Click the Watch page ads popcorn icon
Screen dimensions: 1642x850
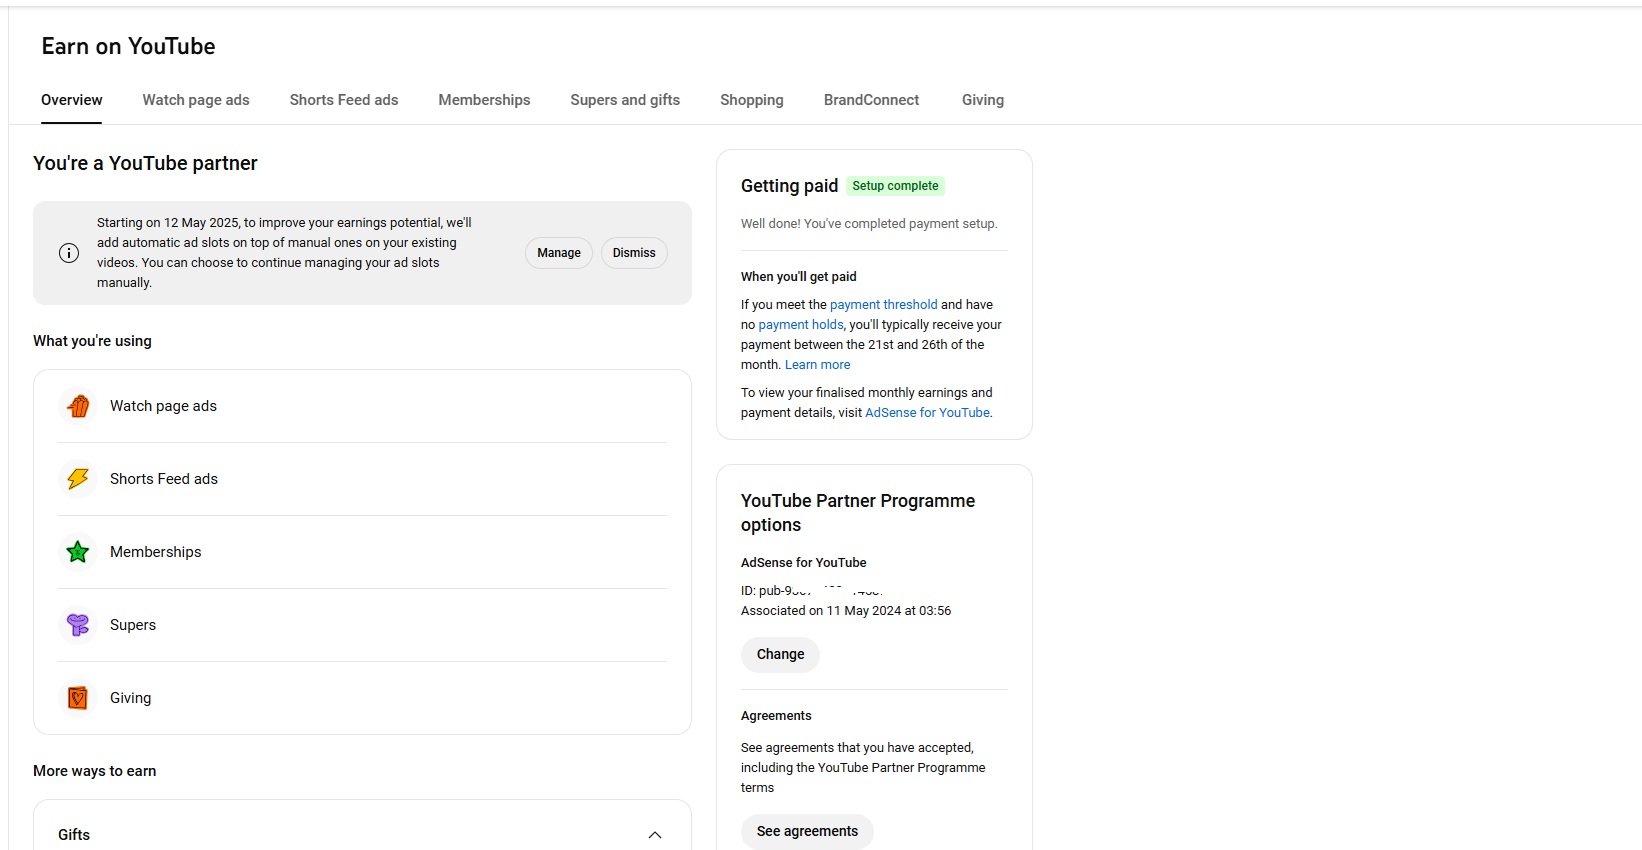[78, 406]
